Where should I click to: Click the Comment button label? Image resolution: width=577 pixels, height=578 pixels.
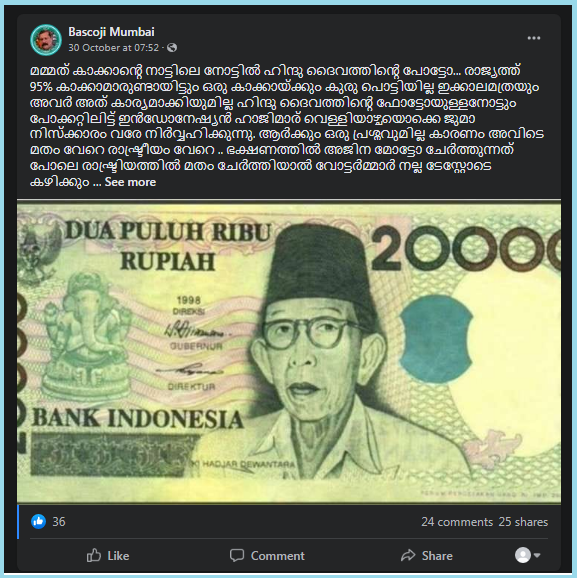[278, 556]
